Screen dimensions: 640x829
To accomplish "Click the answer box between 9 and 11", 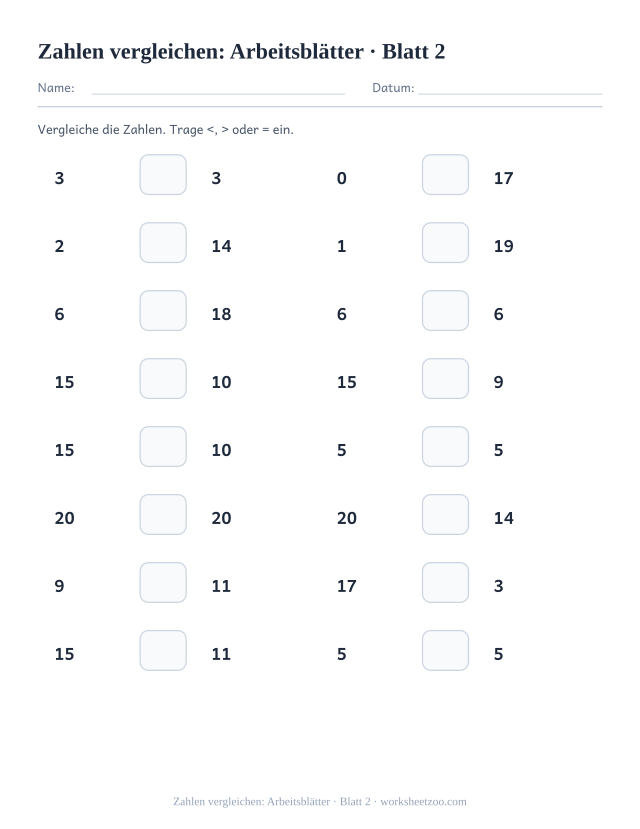I will point(163,583).
